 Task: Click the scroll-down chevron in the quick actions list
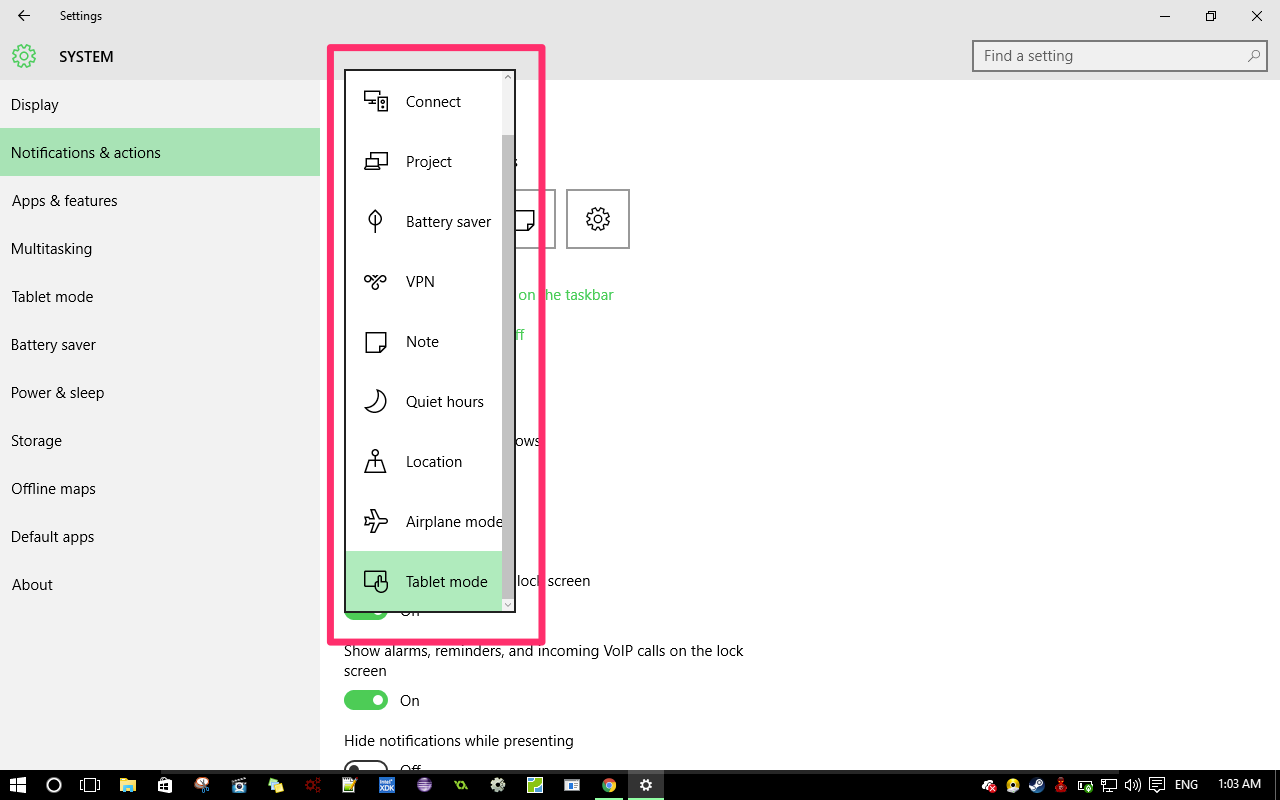[507, 605]
